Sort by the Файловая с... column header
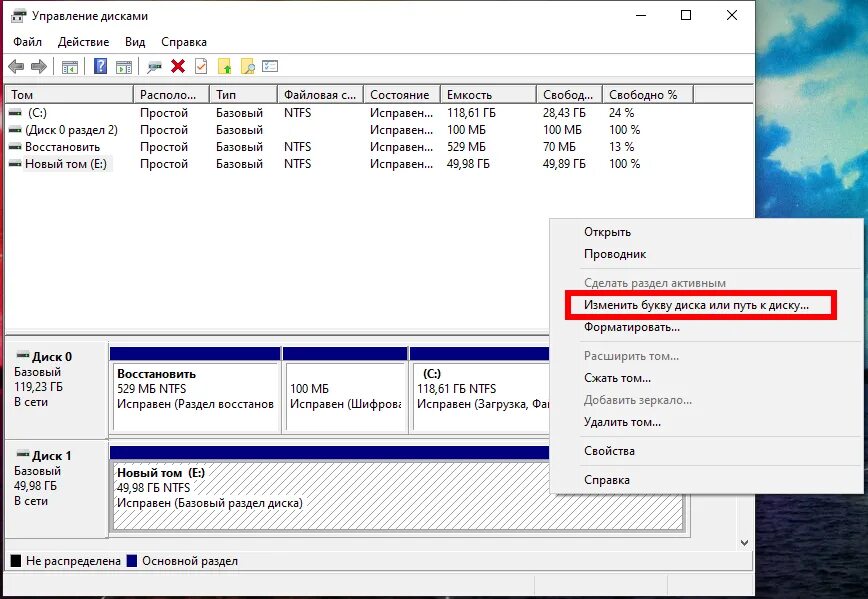The height and width of the screenshot is (599, 868). [x=321, y=95]
